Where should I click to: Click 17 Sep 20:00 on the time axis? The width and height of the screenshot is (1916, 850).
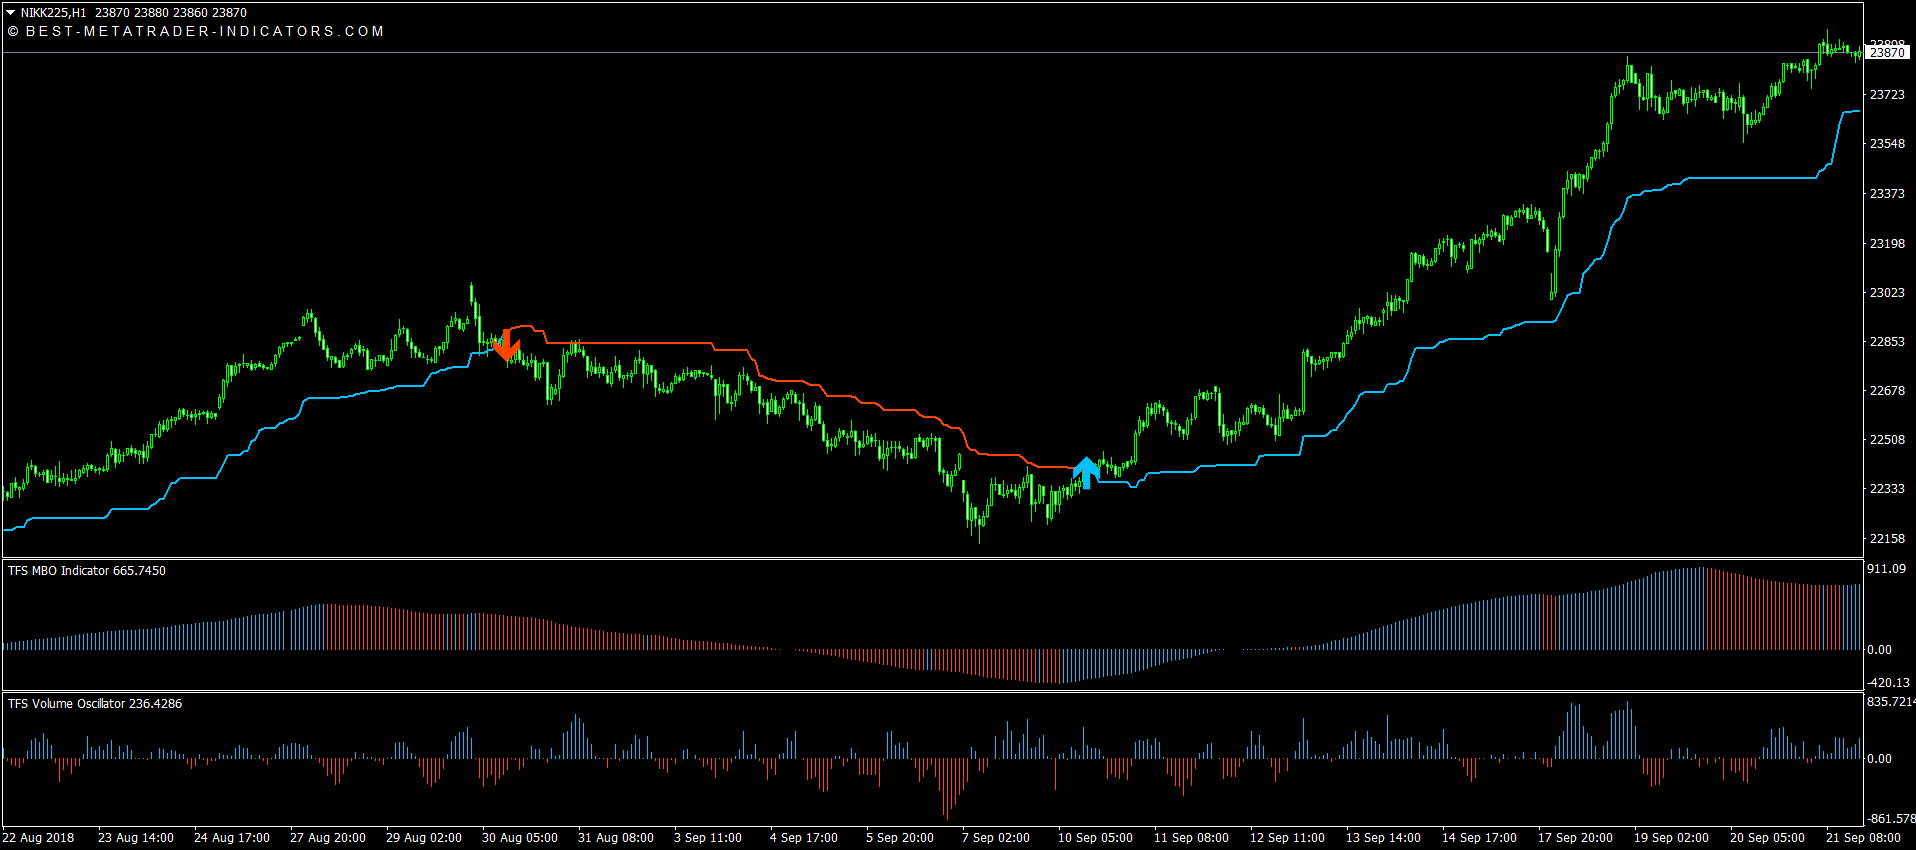[1575, 838]
